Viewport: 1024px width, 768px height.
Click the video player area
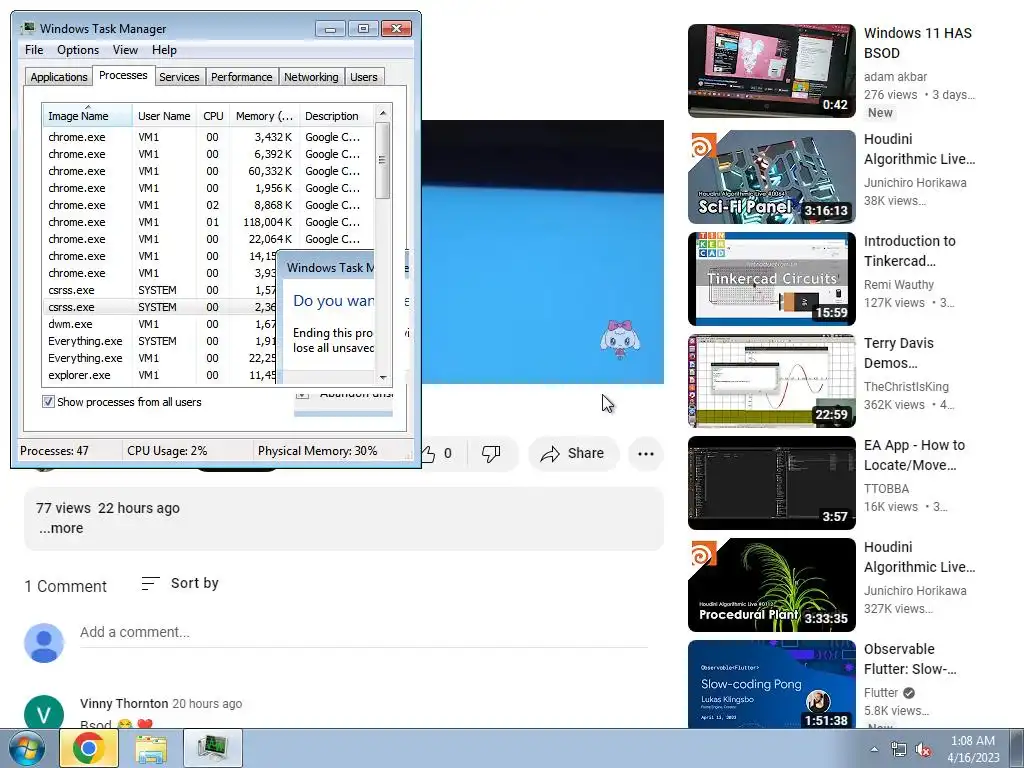(x=543, y=252)
